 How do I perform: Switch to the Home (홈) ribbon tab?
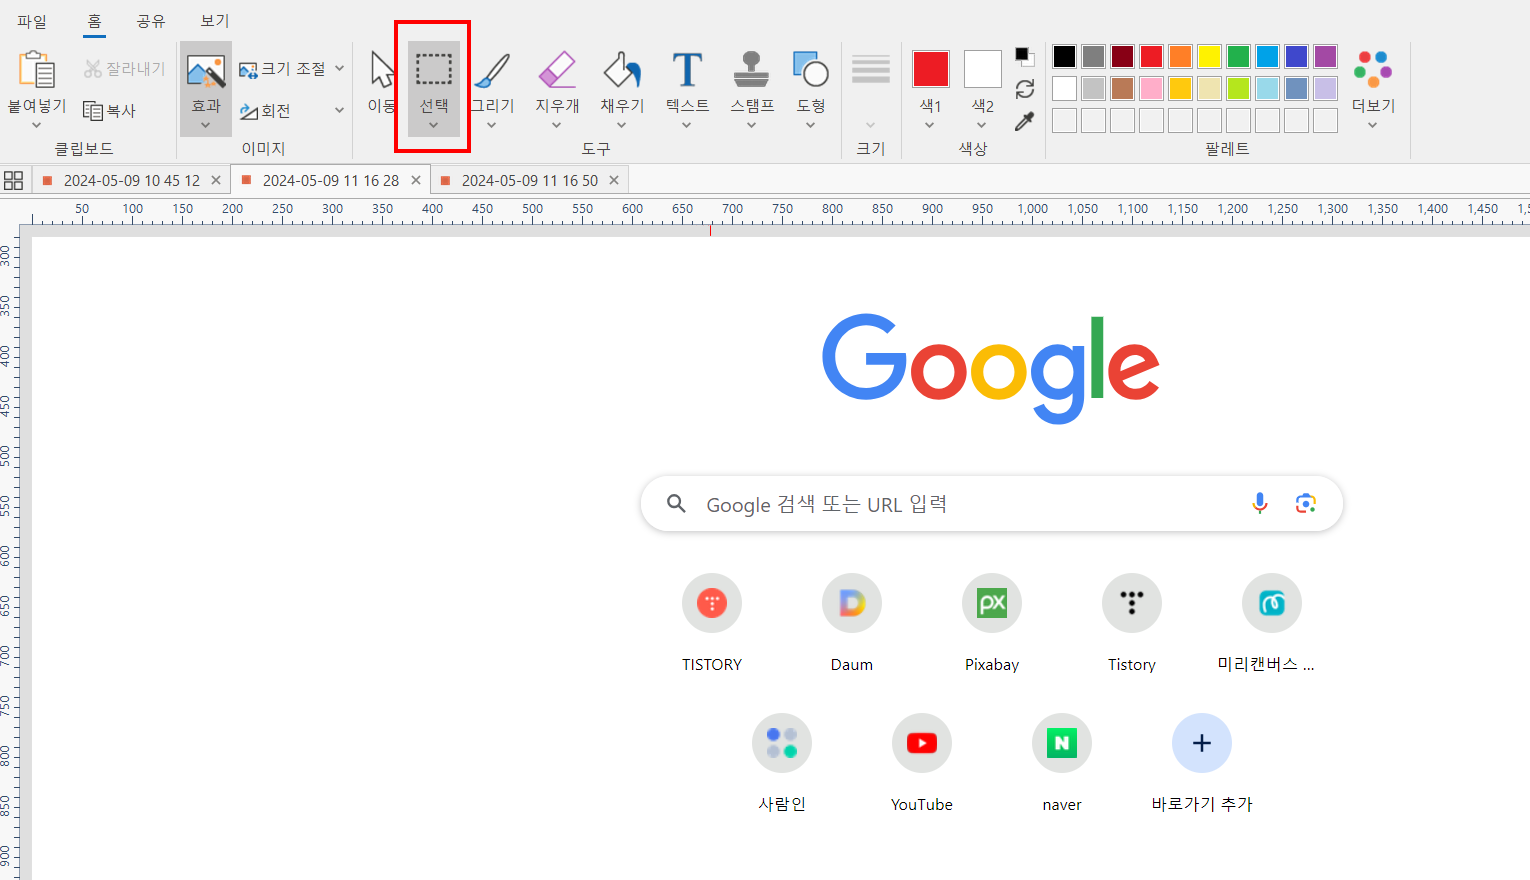94,21
